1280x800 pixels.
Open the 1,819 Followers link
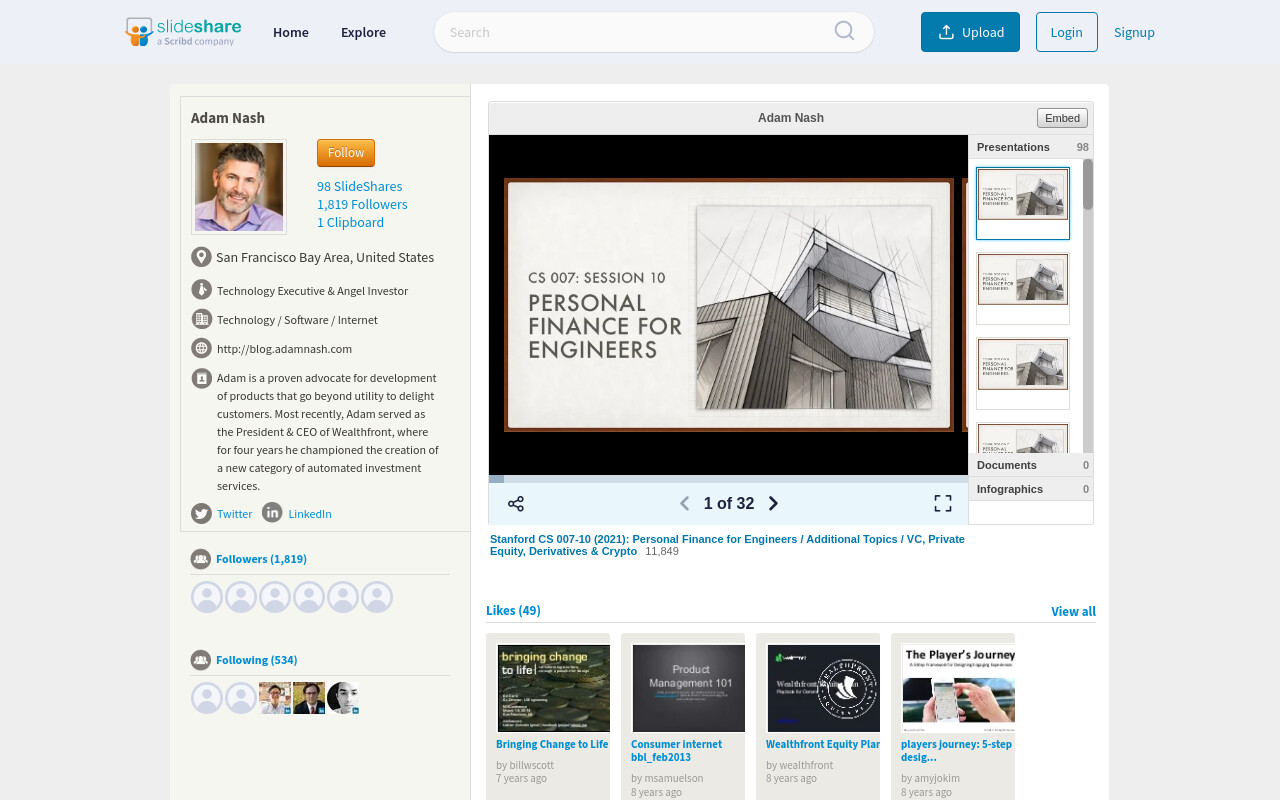362,204
